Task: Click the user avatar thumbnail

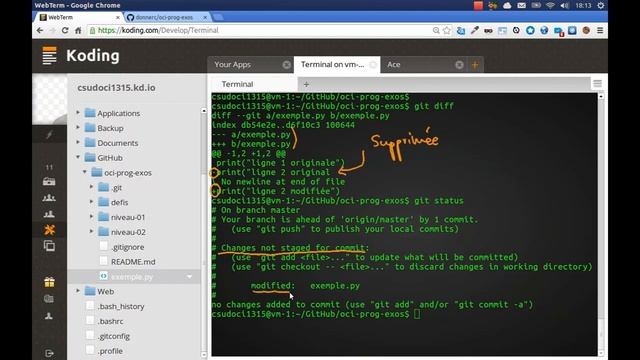Action: [49, 99]
